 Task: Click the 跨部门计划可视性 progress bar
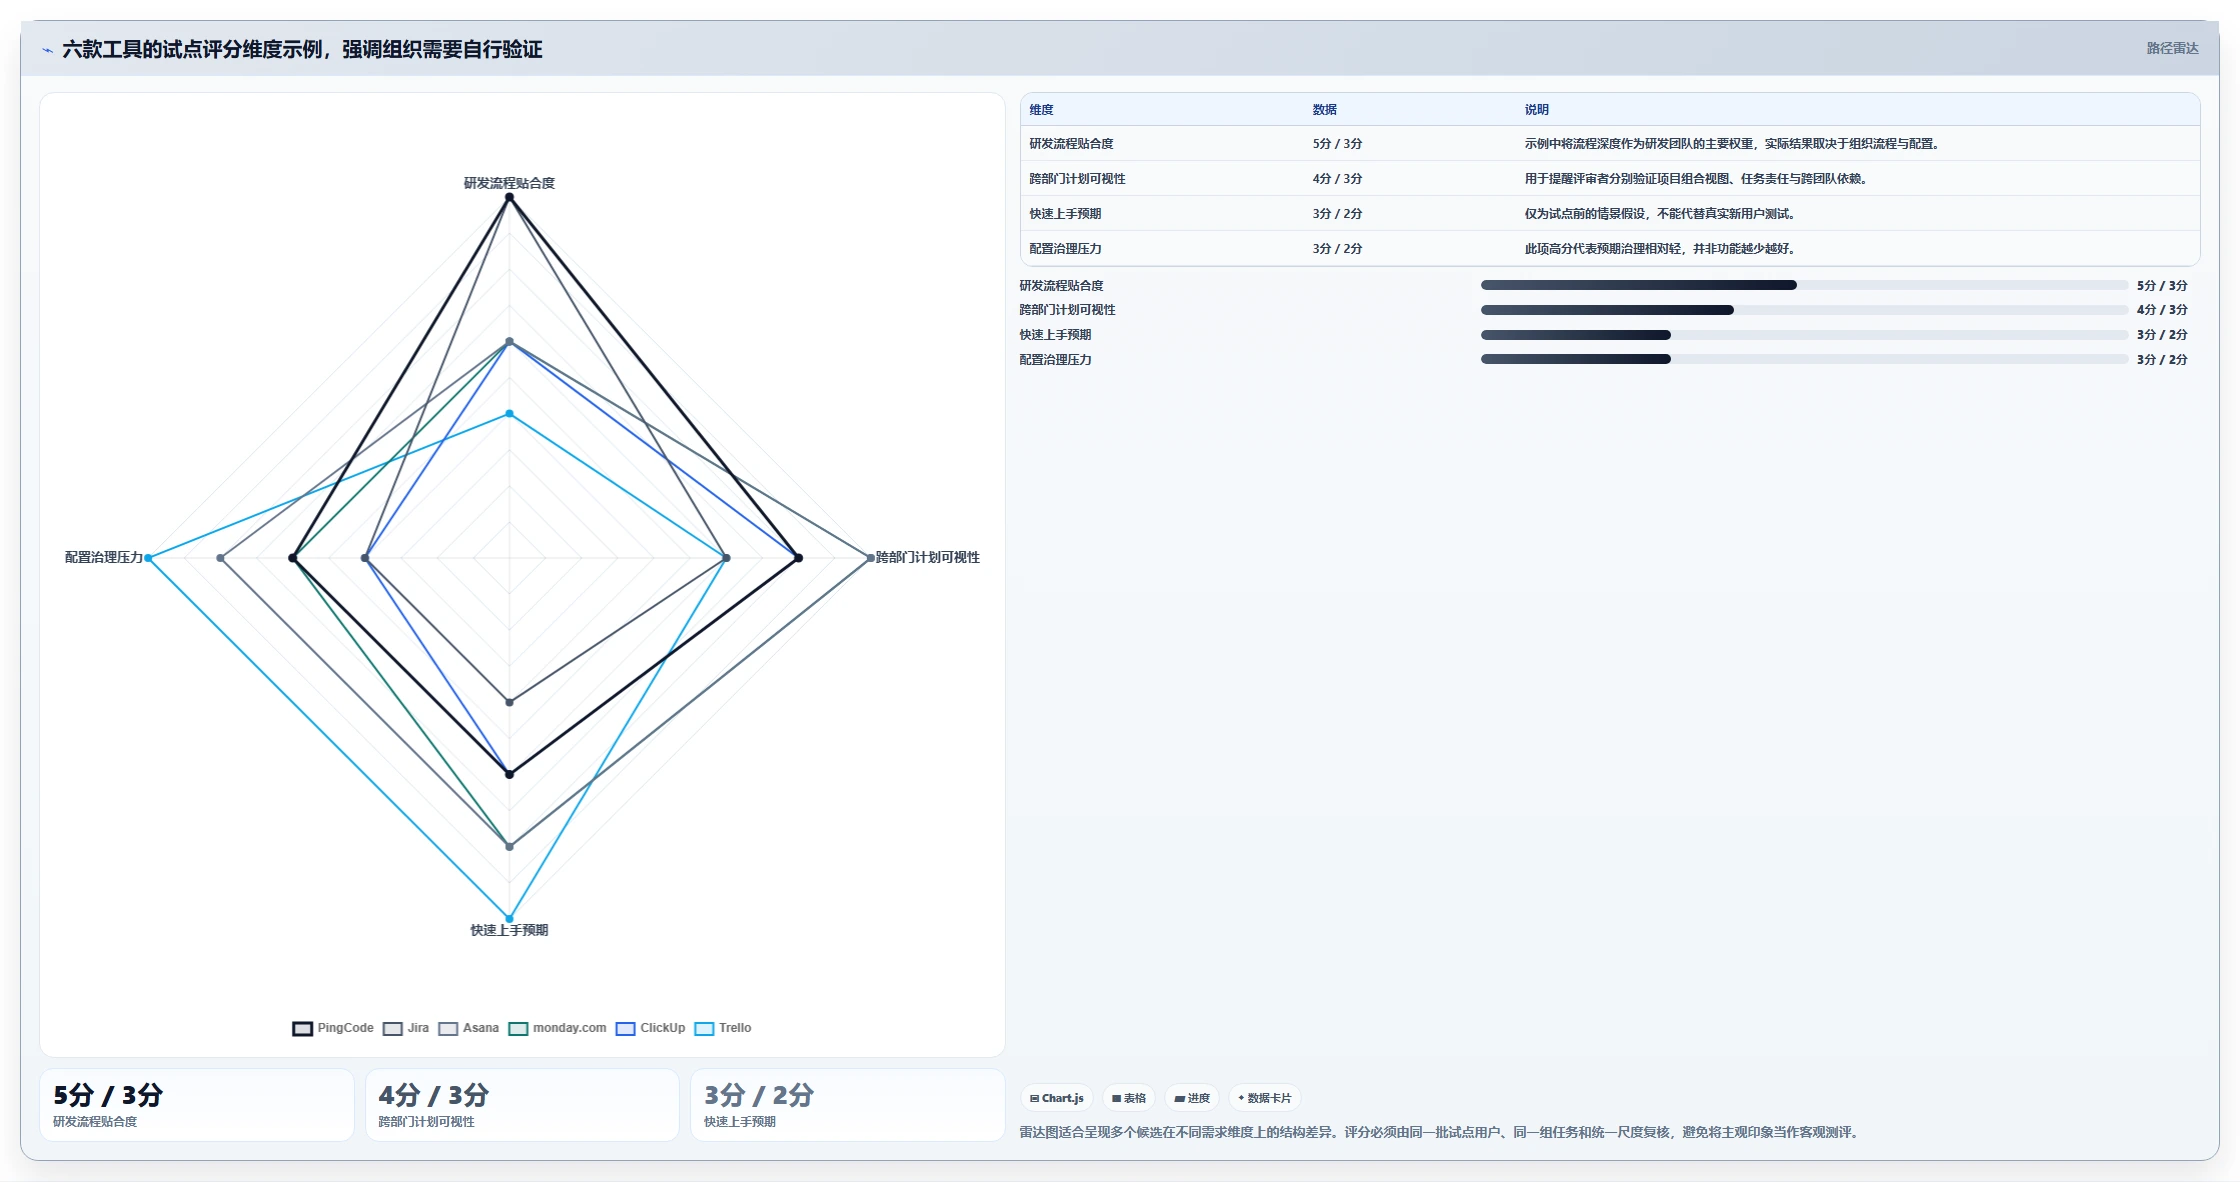tap(1804, 310)
